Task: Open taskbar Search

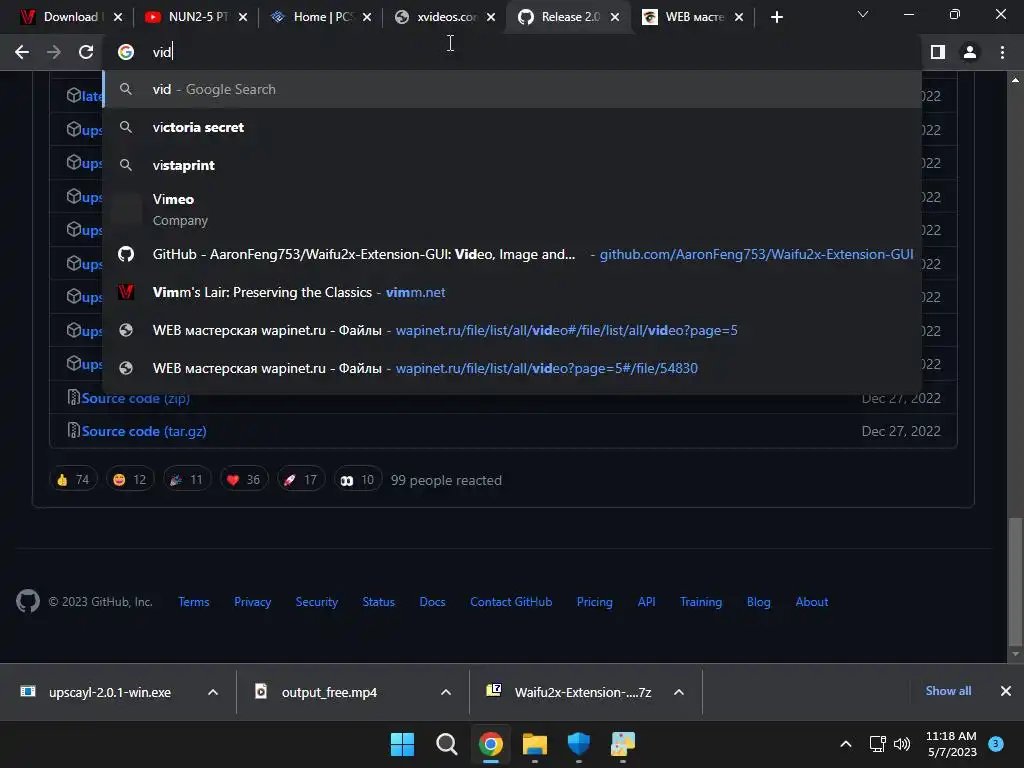Action: point(447,744)
